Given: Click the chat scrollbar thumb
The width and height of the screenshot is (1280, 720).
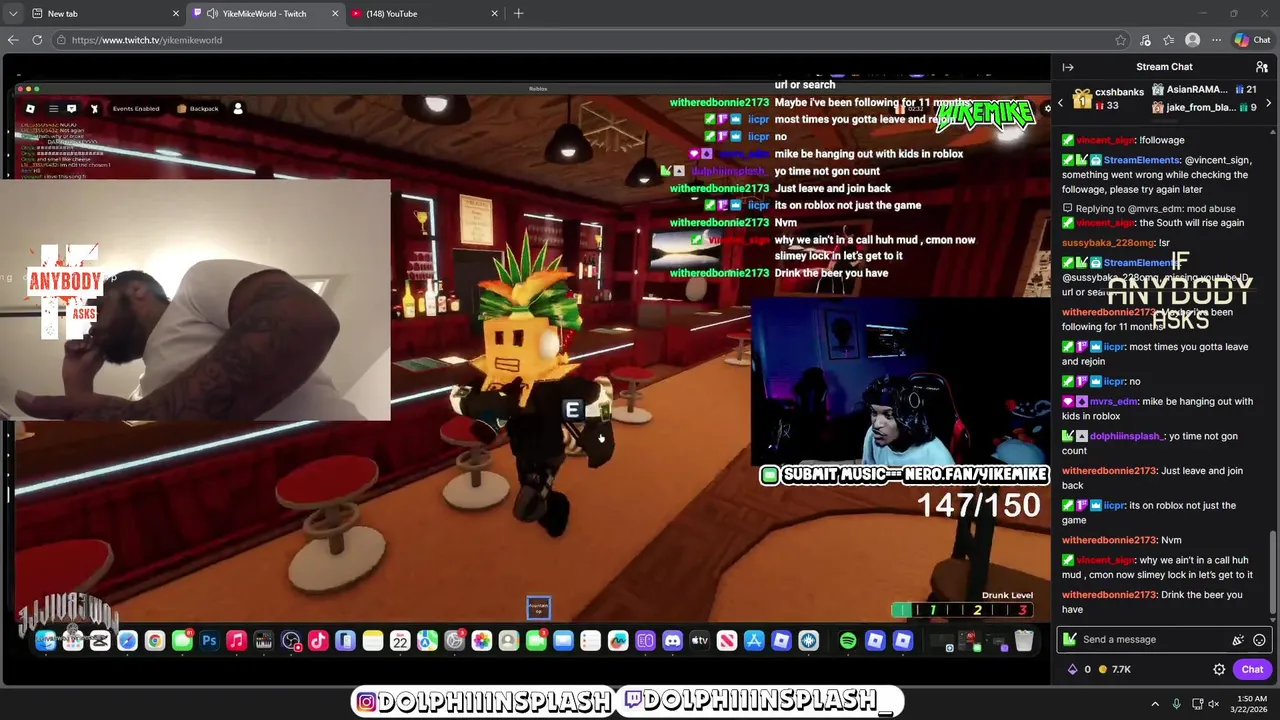Looking at the screenshot, I should click(x=1274, y=570).
